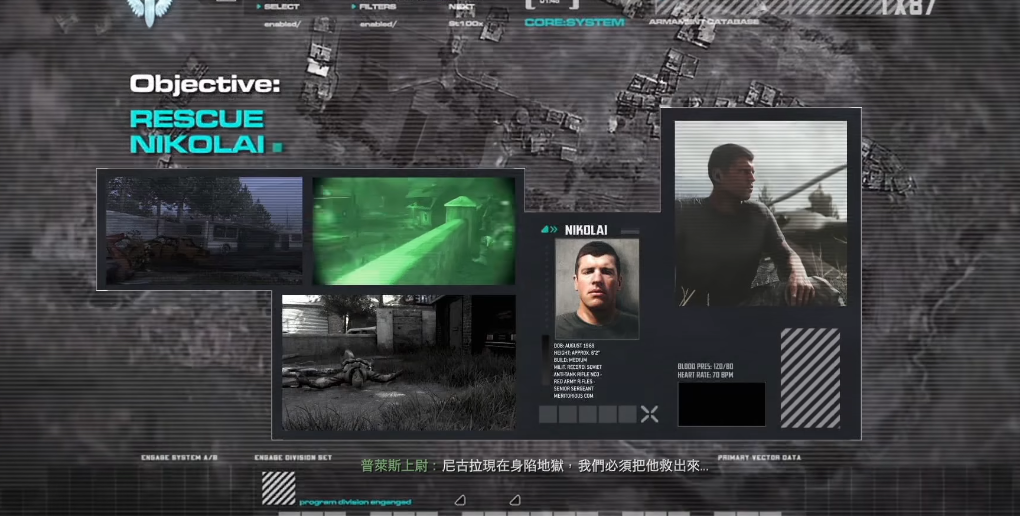Expand the FILTERS arrow option in top bar
The image size is (1020, 516).
(x=374, y=7)
